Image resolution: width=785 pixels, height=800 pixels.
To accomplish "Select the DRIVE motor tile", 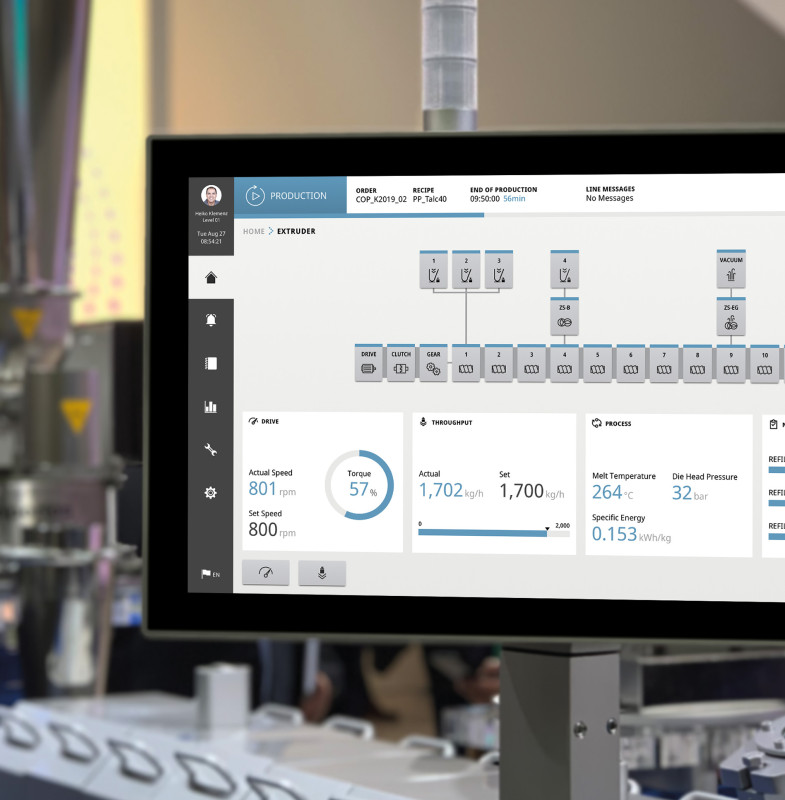I will 368,363.
